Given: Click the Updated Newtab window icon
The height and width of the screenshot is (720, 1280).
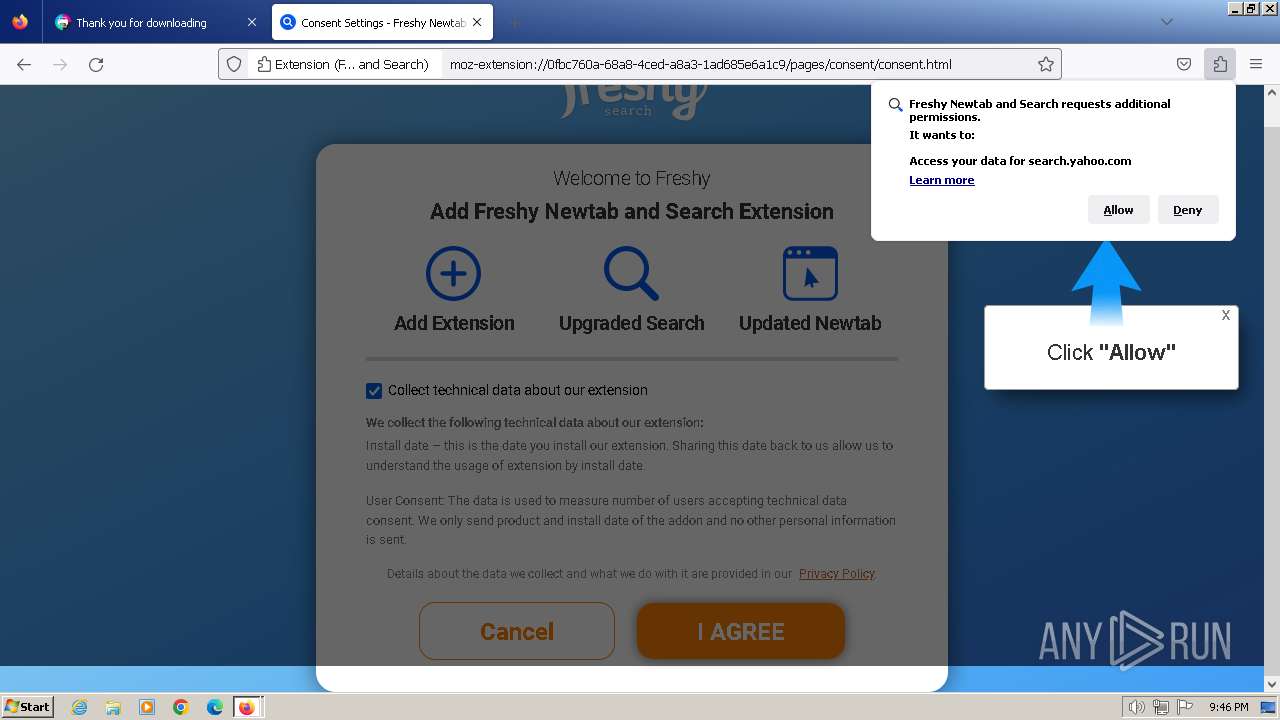Looking at the screenshot, I should pos(810,273).
